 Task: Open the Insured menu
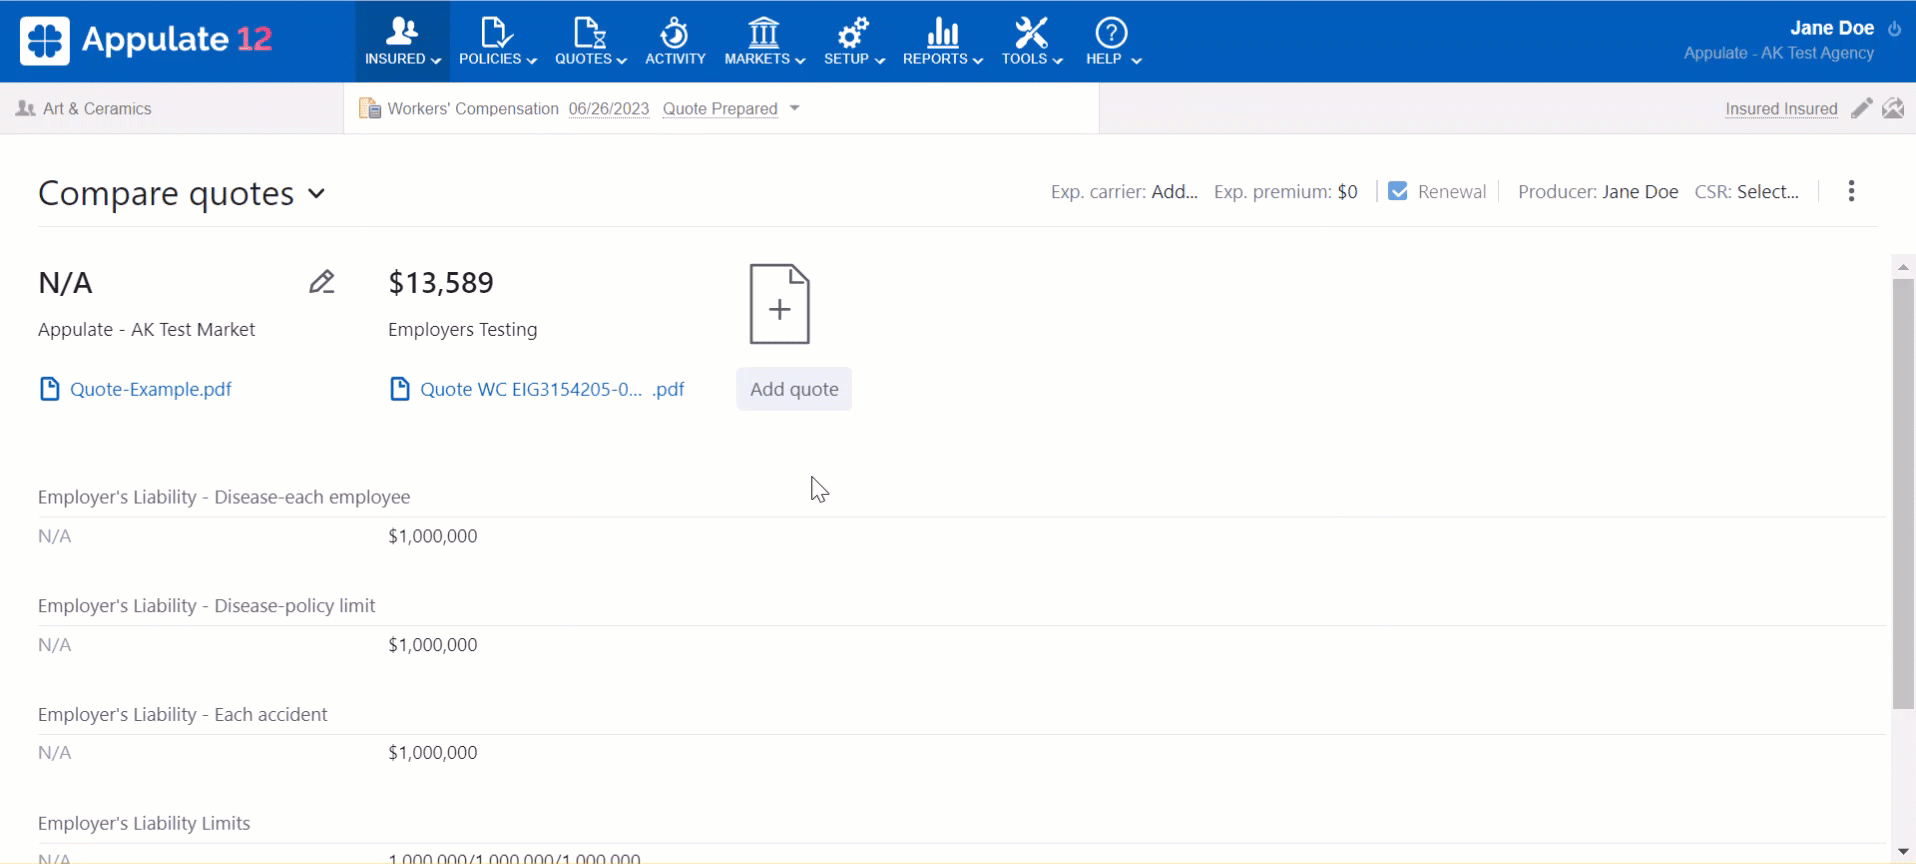tap(402, 41)
